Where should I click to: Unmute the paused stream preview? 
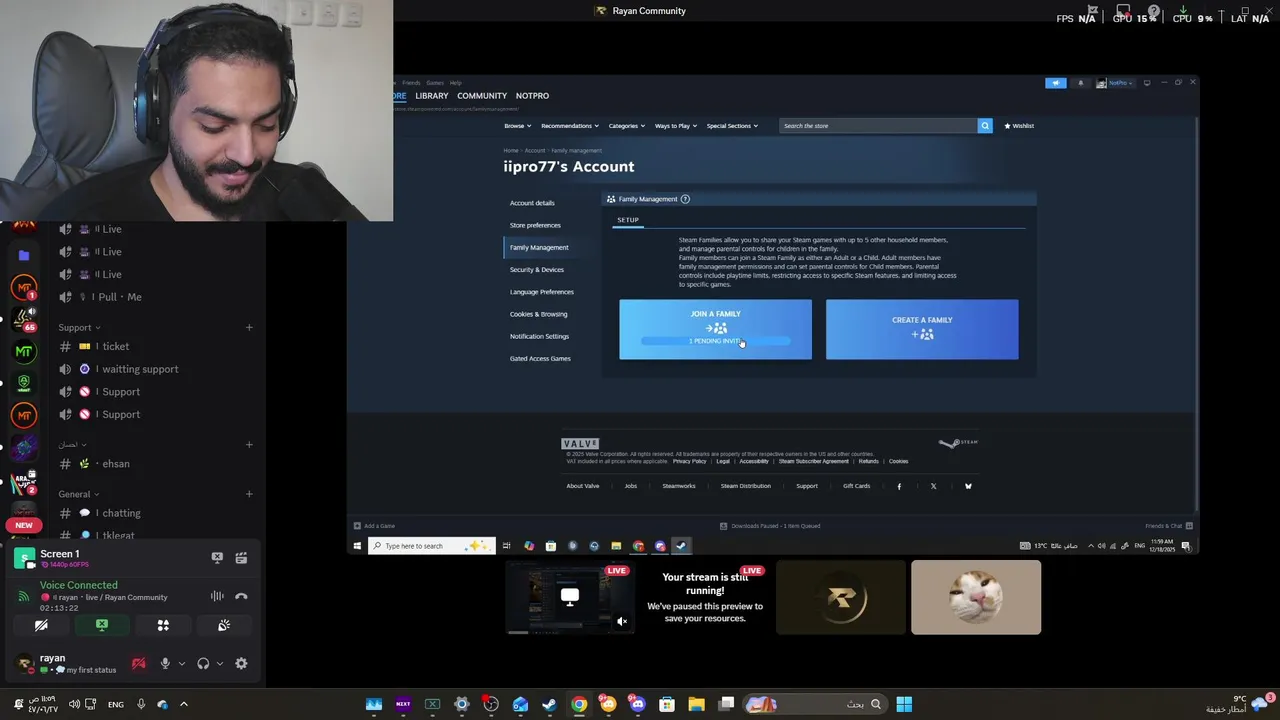622,621
